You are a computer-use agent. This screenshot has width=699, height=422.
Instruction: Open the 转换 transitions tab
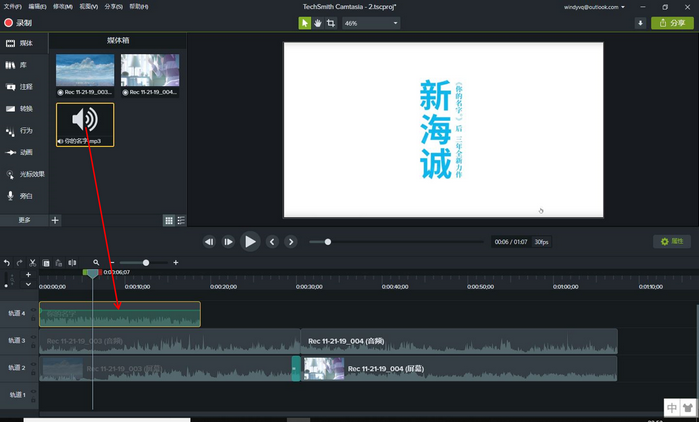(19, 109)
